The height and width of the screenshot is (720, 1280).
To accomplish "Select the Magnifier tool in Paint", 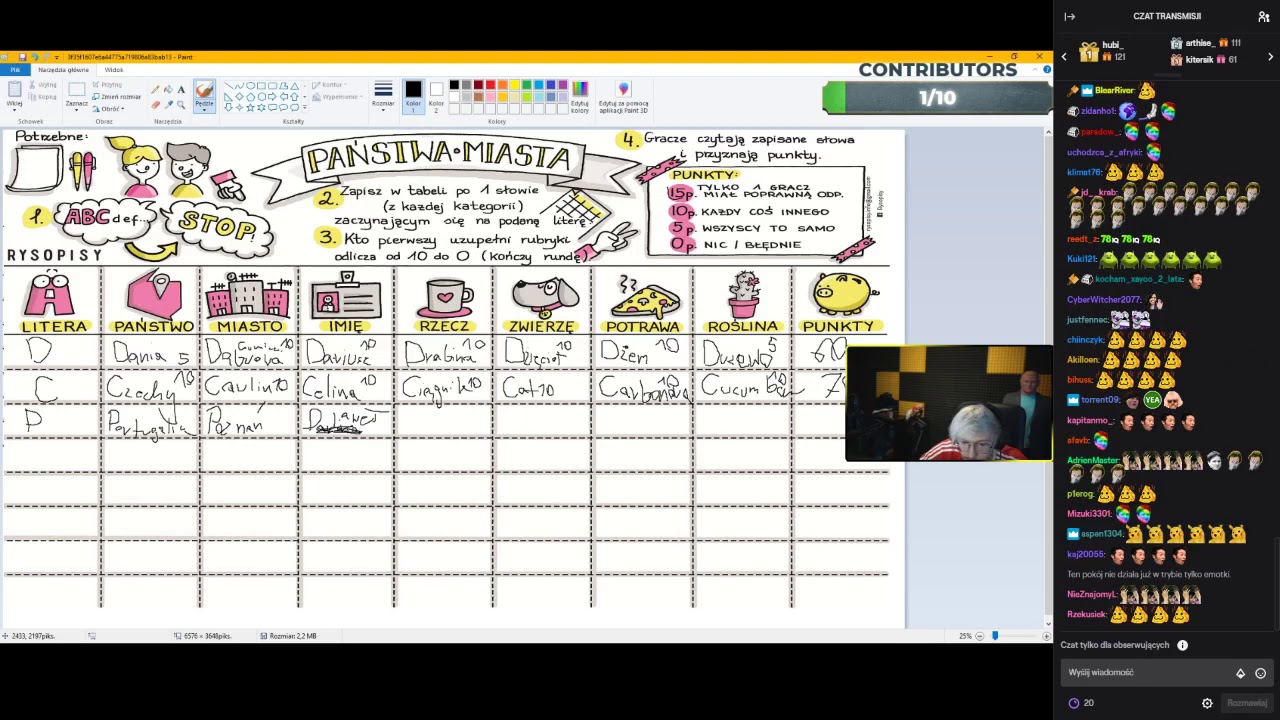I will click(181, 104).
